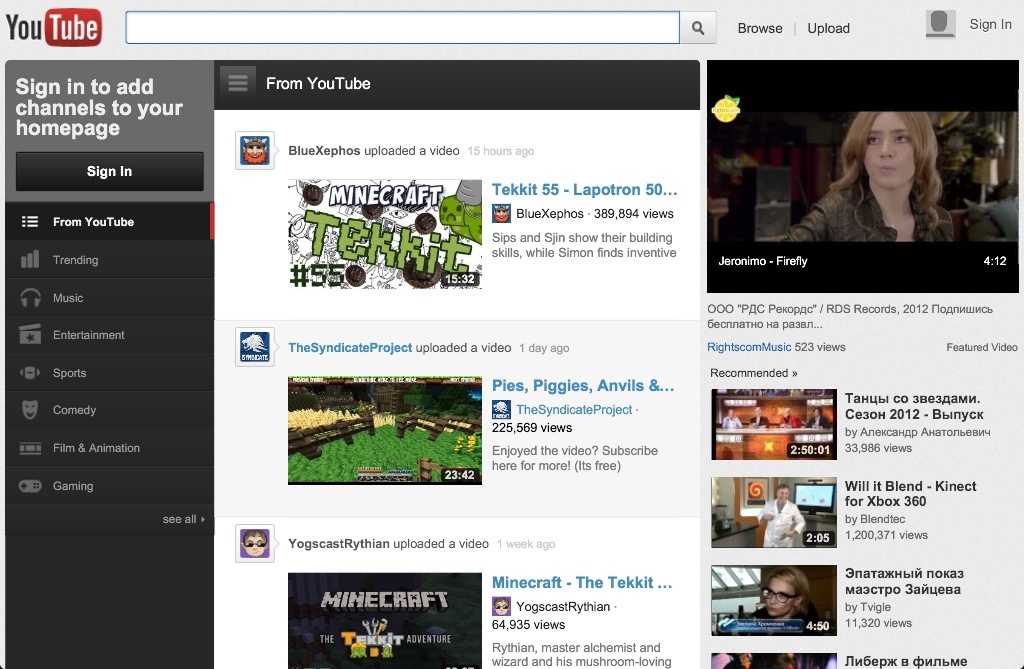This screenshot has width=1024, height=669.
Task: Open the Browse link in header
Action: coord(760,28)
